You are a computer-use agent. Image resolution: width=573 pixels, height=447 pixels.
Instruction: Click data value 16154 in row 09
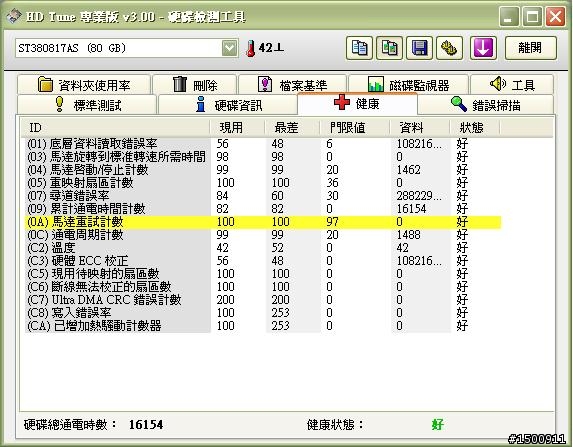tap(411, 209)
